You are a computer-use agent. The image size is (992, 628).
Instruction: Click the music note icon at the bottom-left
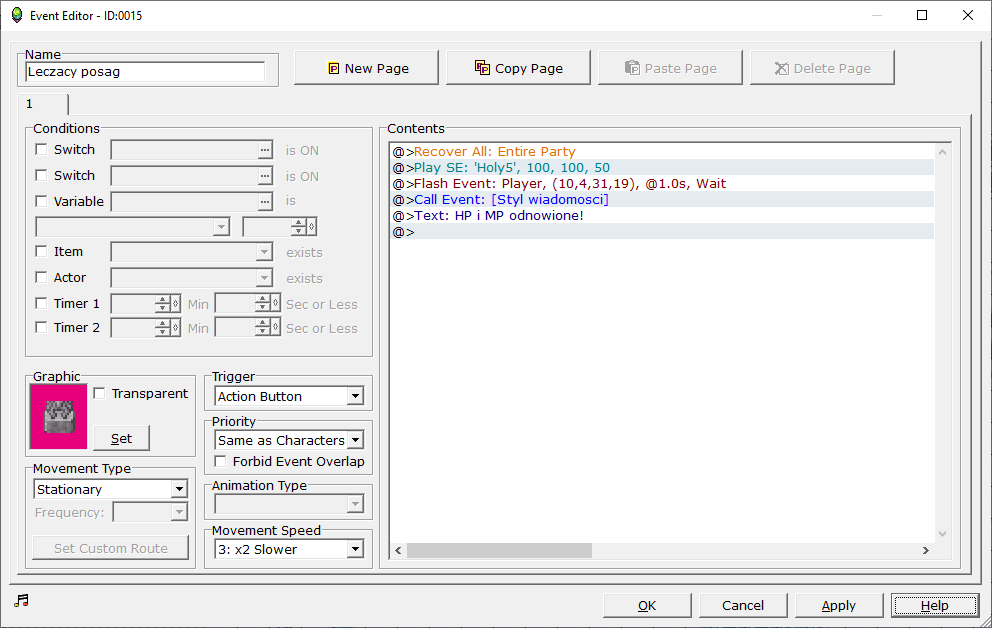[22, 601]
